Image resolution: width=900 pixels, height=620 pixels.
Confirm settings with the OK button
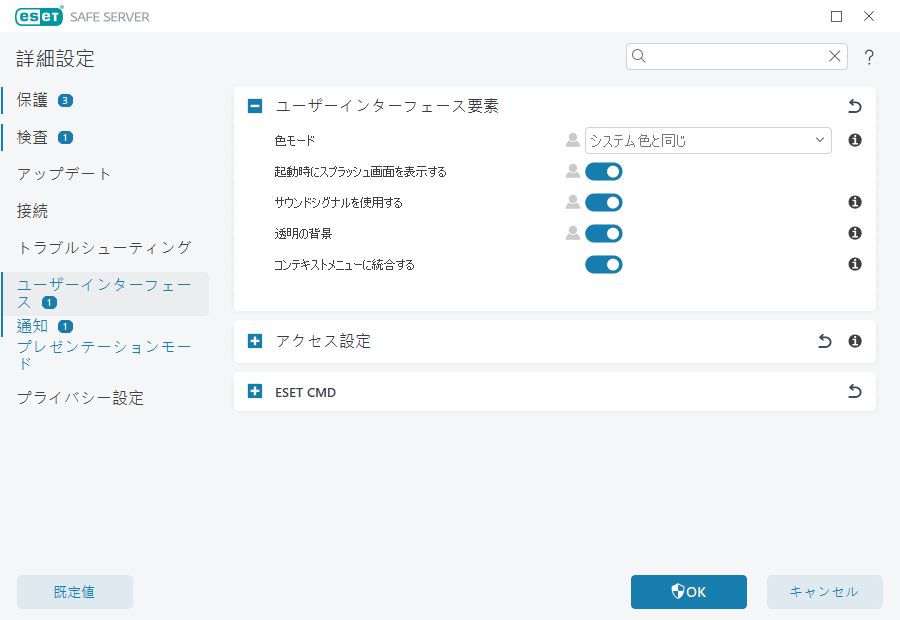coord(688,592)
